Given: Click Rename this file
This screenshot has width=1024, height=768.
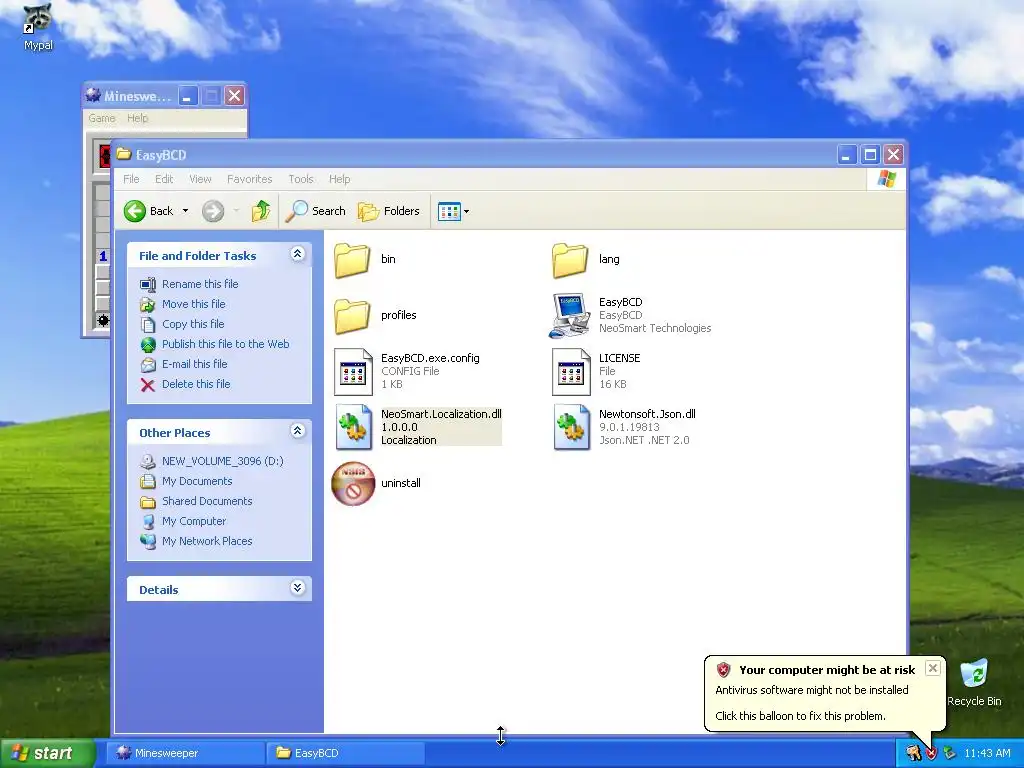Looking at the screenshot, I should point(200,284).
